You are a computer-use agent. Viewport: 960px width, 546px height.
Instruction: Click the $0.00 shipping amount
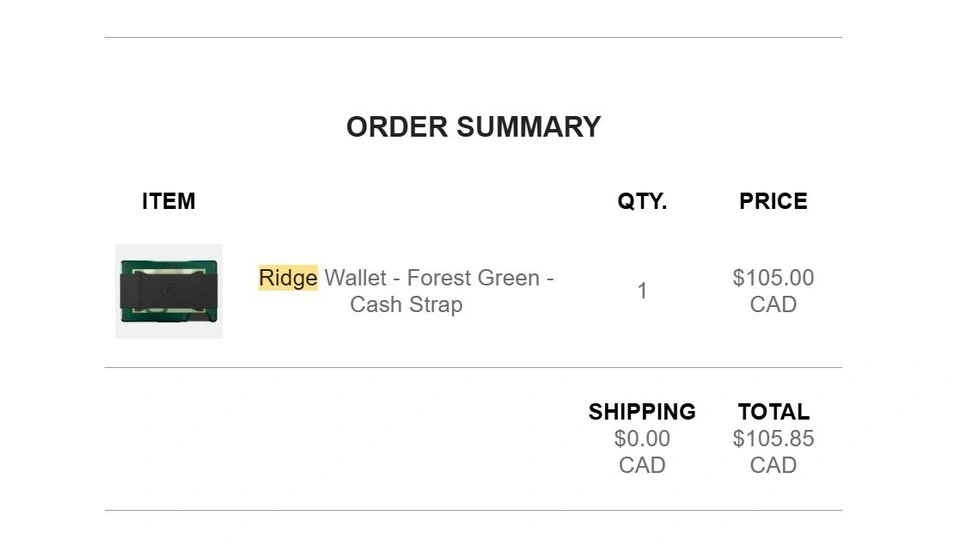coord(642,439)
